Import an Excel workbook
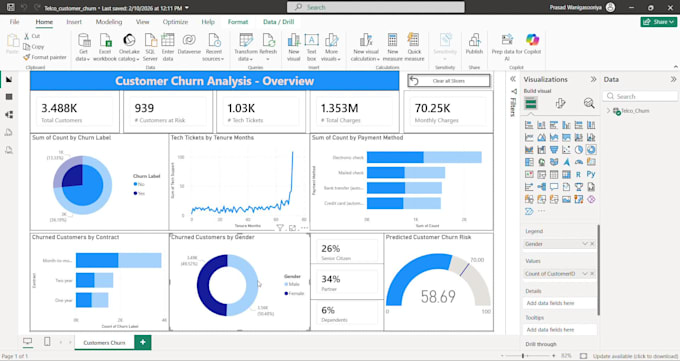This screenshot has width=680, height=361. click(105, 47)
